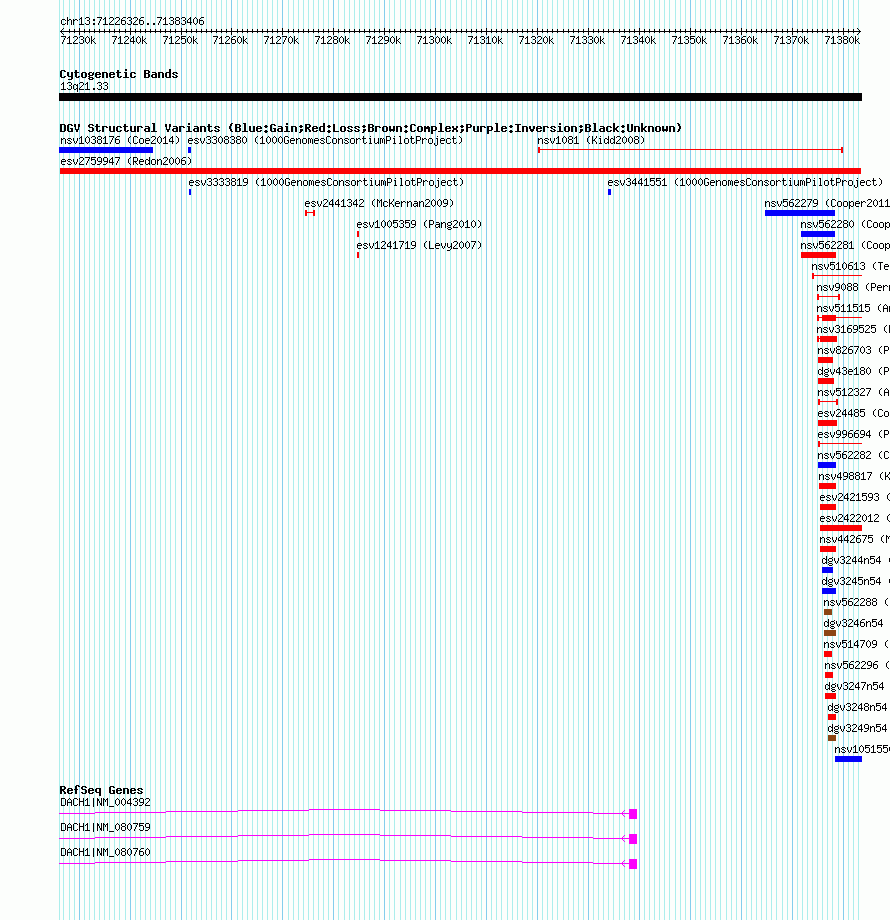Open variant esv996694 label

pos(854,435)
